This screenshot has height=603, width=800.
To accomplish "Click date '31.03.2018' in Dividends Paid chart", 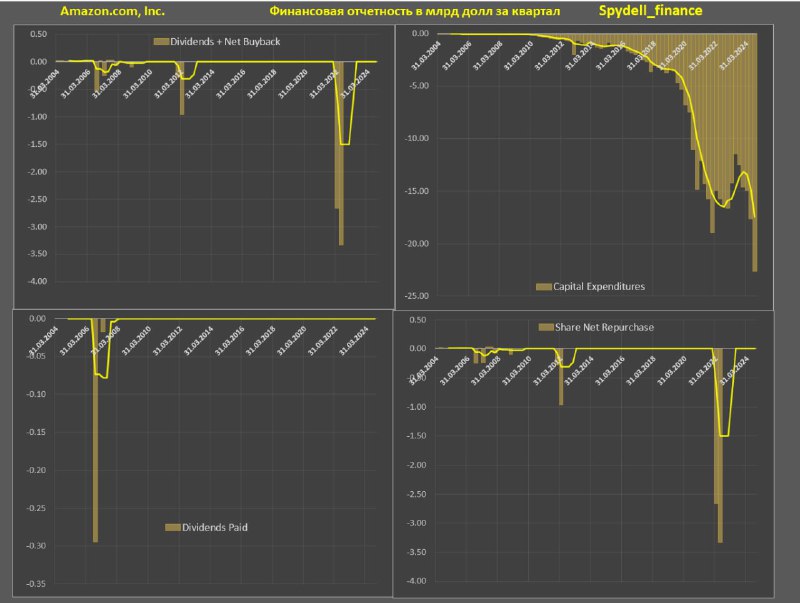I will point(260,341).
